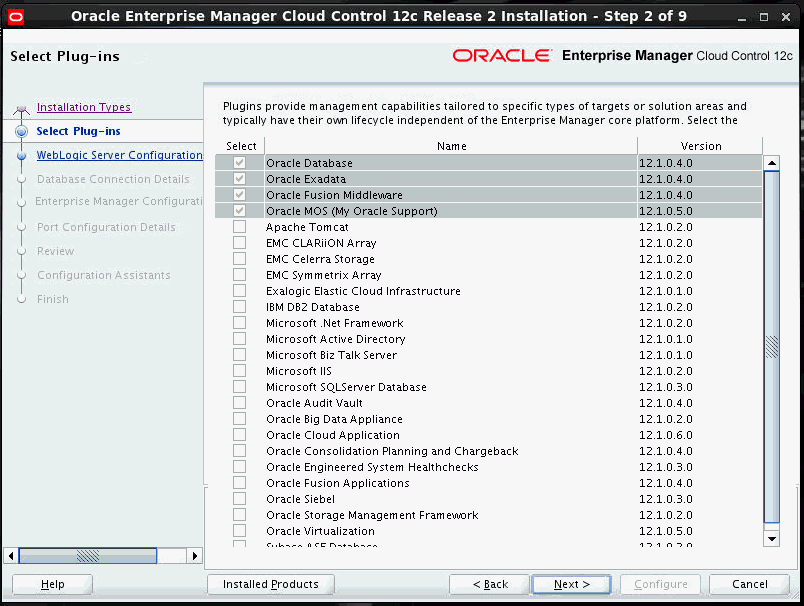The height and width of the screenshot is (606, 804).
Task: Click version 12.1.0.3.0 of Microsoft SQLServer Database
Action: pos(666,387)
